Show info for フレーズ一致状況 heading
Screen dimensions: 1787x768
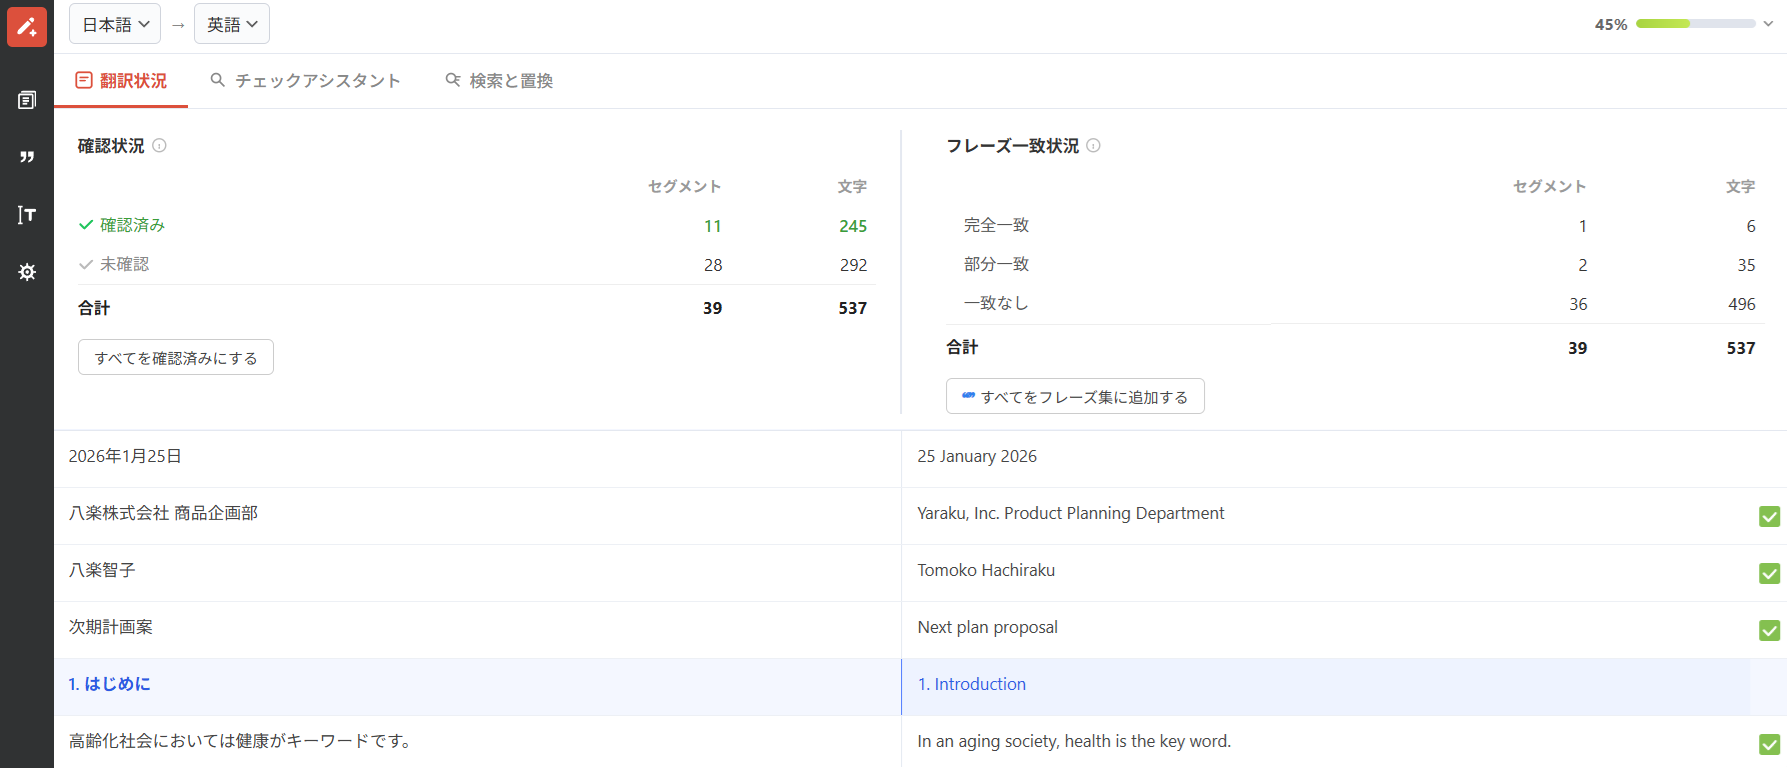[x=1093, y=145]
